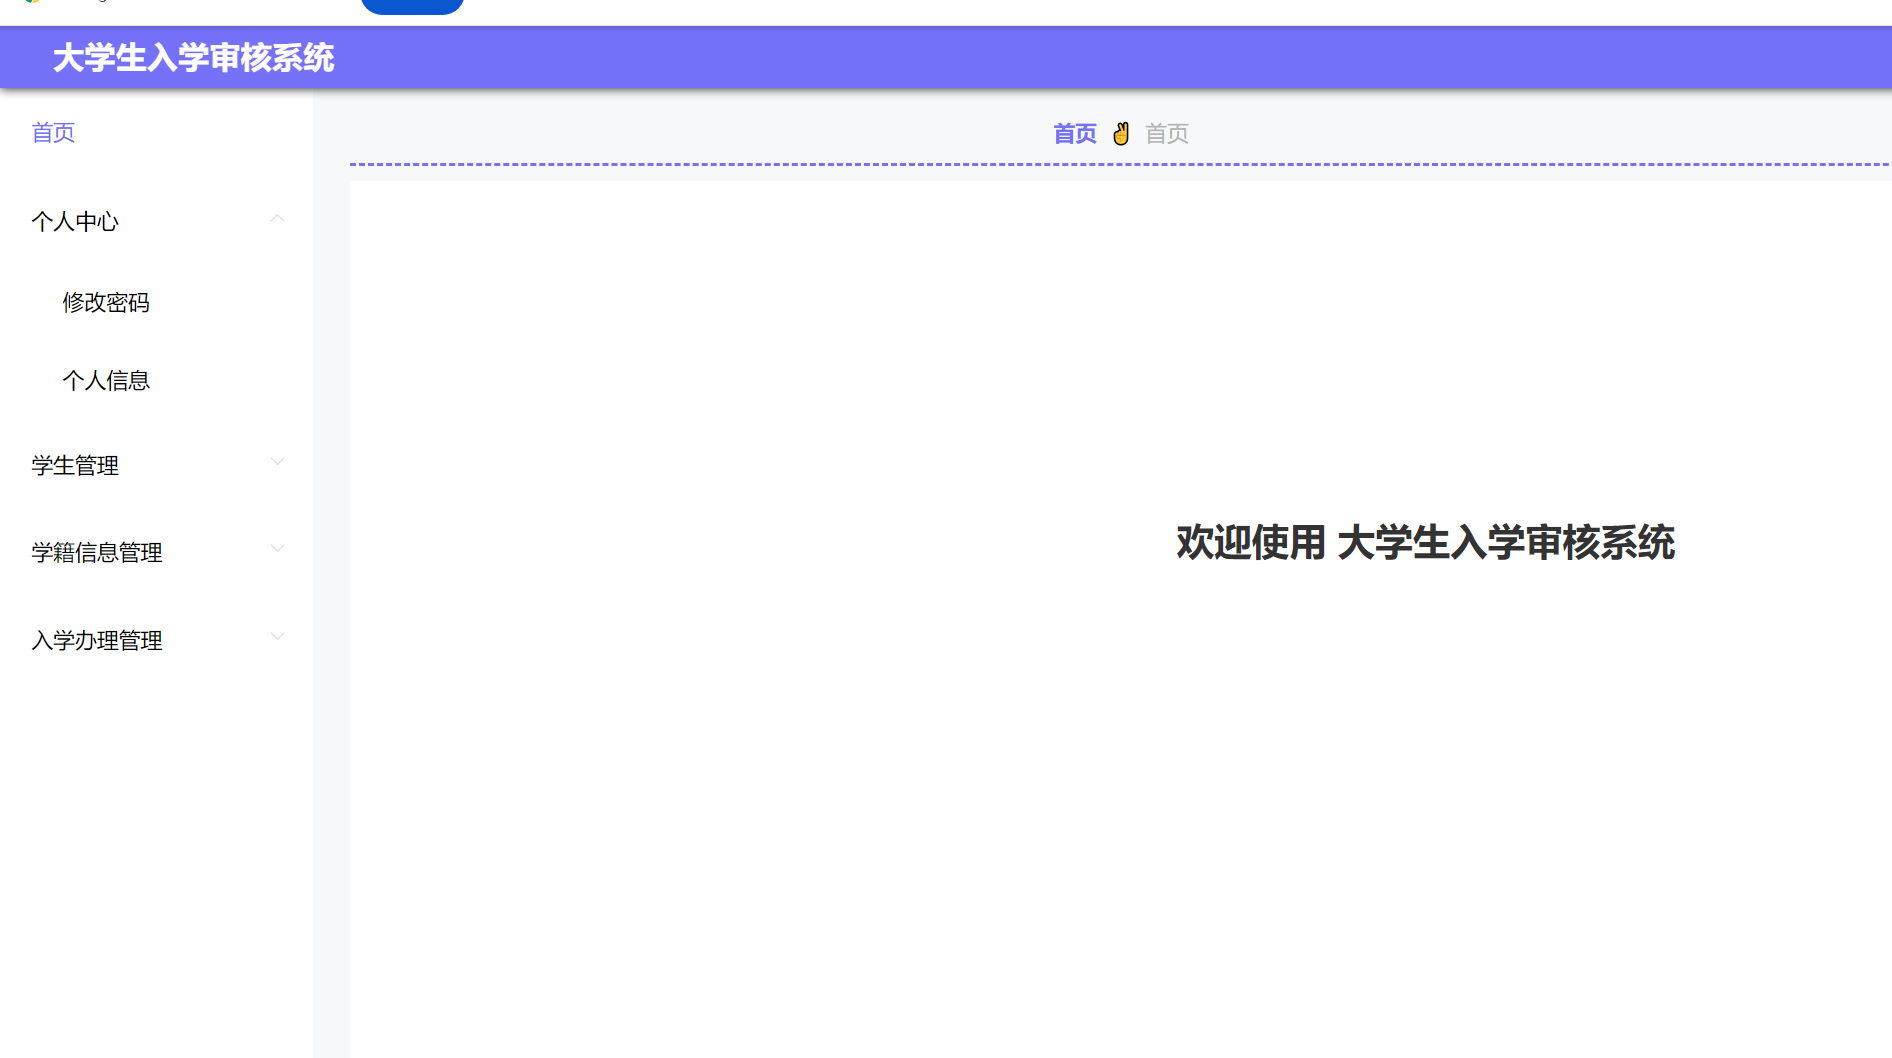
Task: Click the 个人中心 menu label
Action: pyautogui.click(x=75, y=222)
